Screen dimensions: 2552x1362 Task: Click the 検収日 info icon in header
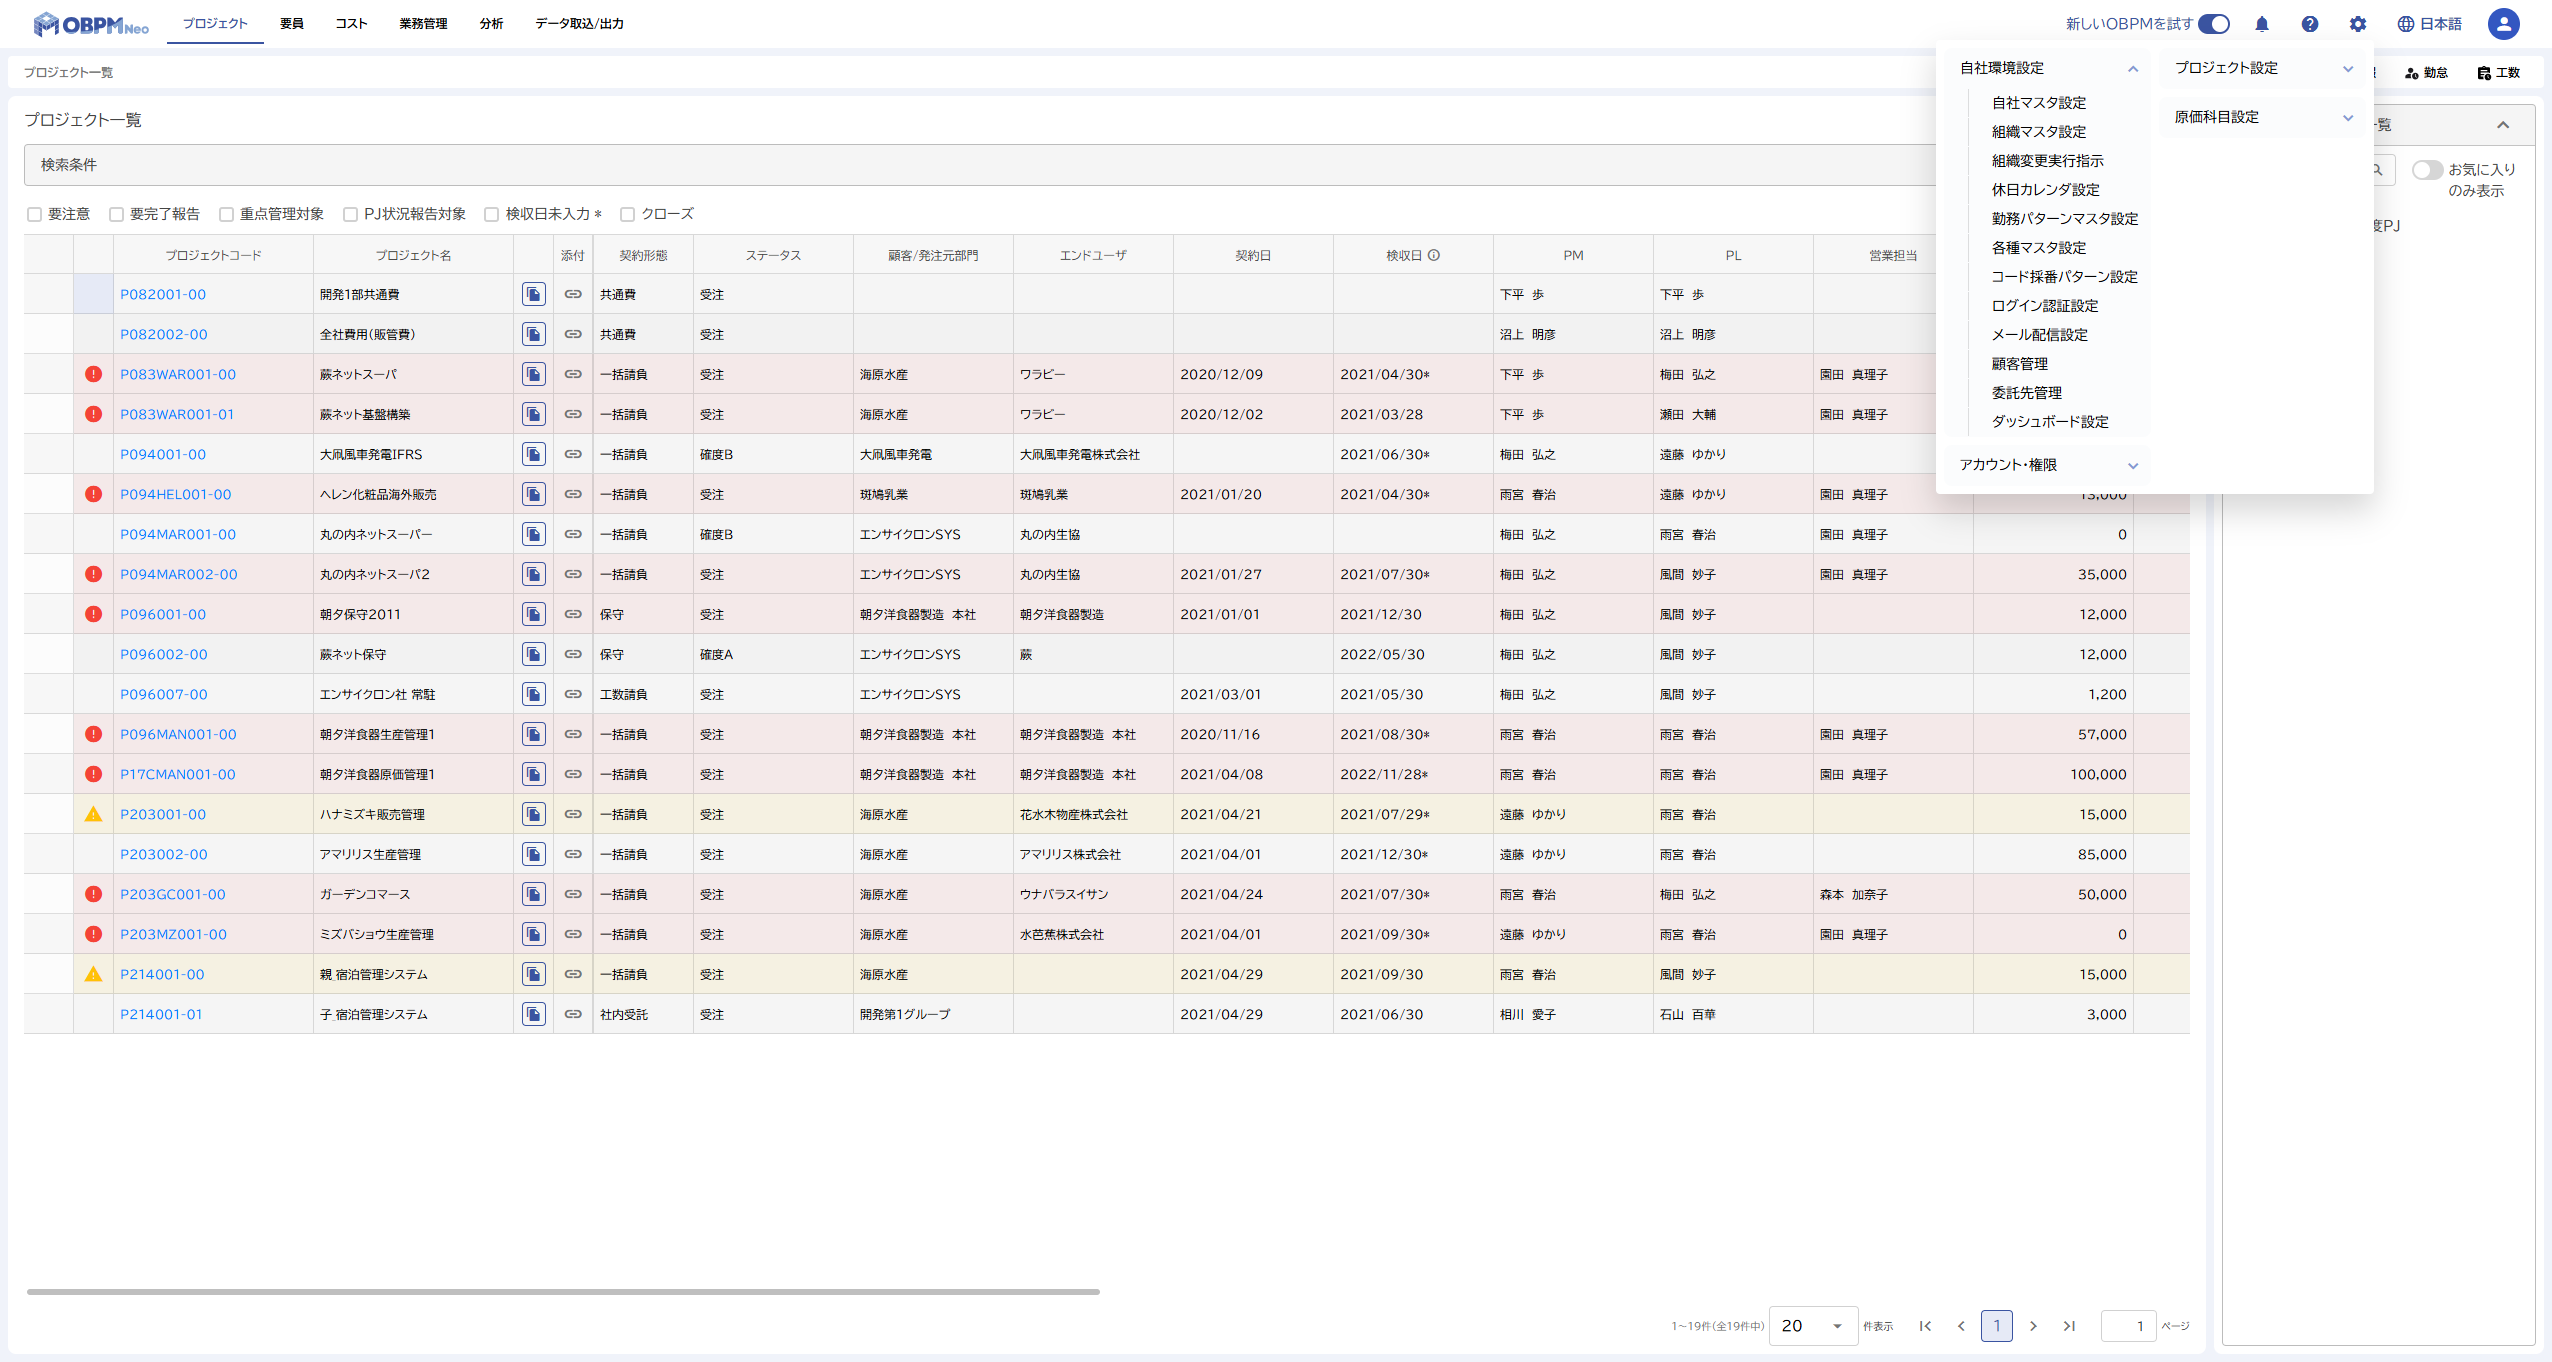[1434, 255]
